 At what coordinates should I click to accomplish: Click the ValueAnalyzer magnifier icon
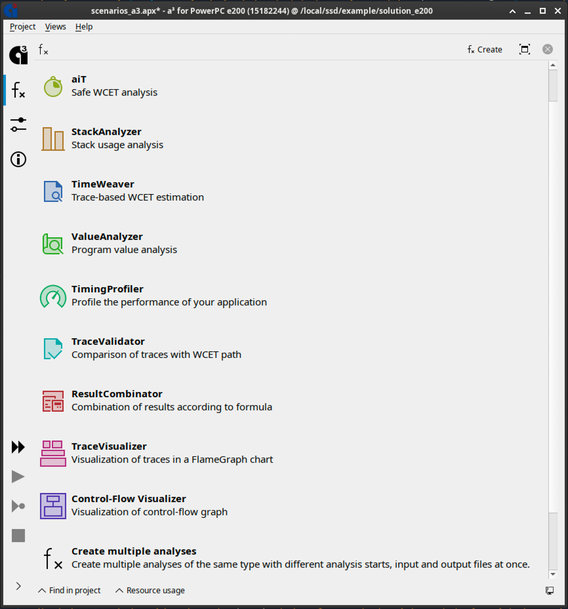click(53, 244)
